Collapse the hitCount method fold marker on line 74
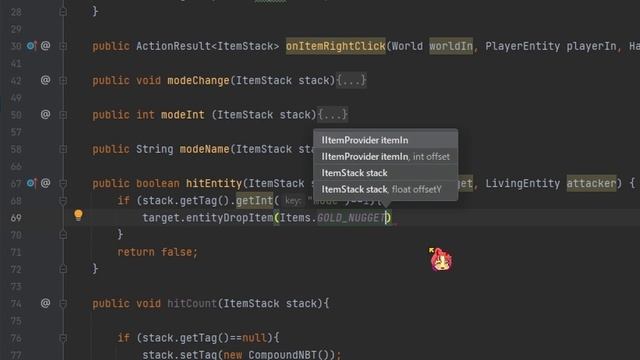 (x=63, y=303)
